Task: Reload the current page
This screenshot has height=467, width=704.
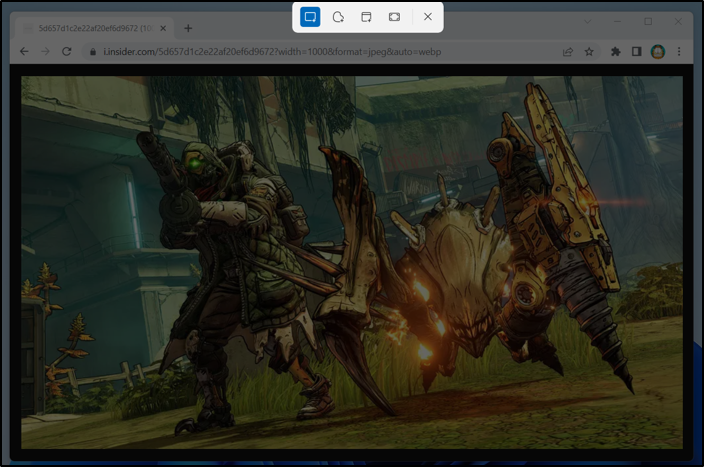Action: (x=67, y=51)
